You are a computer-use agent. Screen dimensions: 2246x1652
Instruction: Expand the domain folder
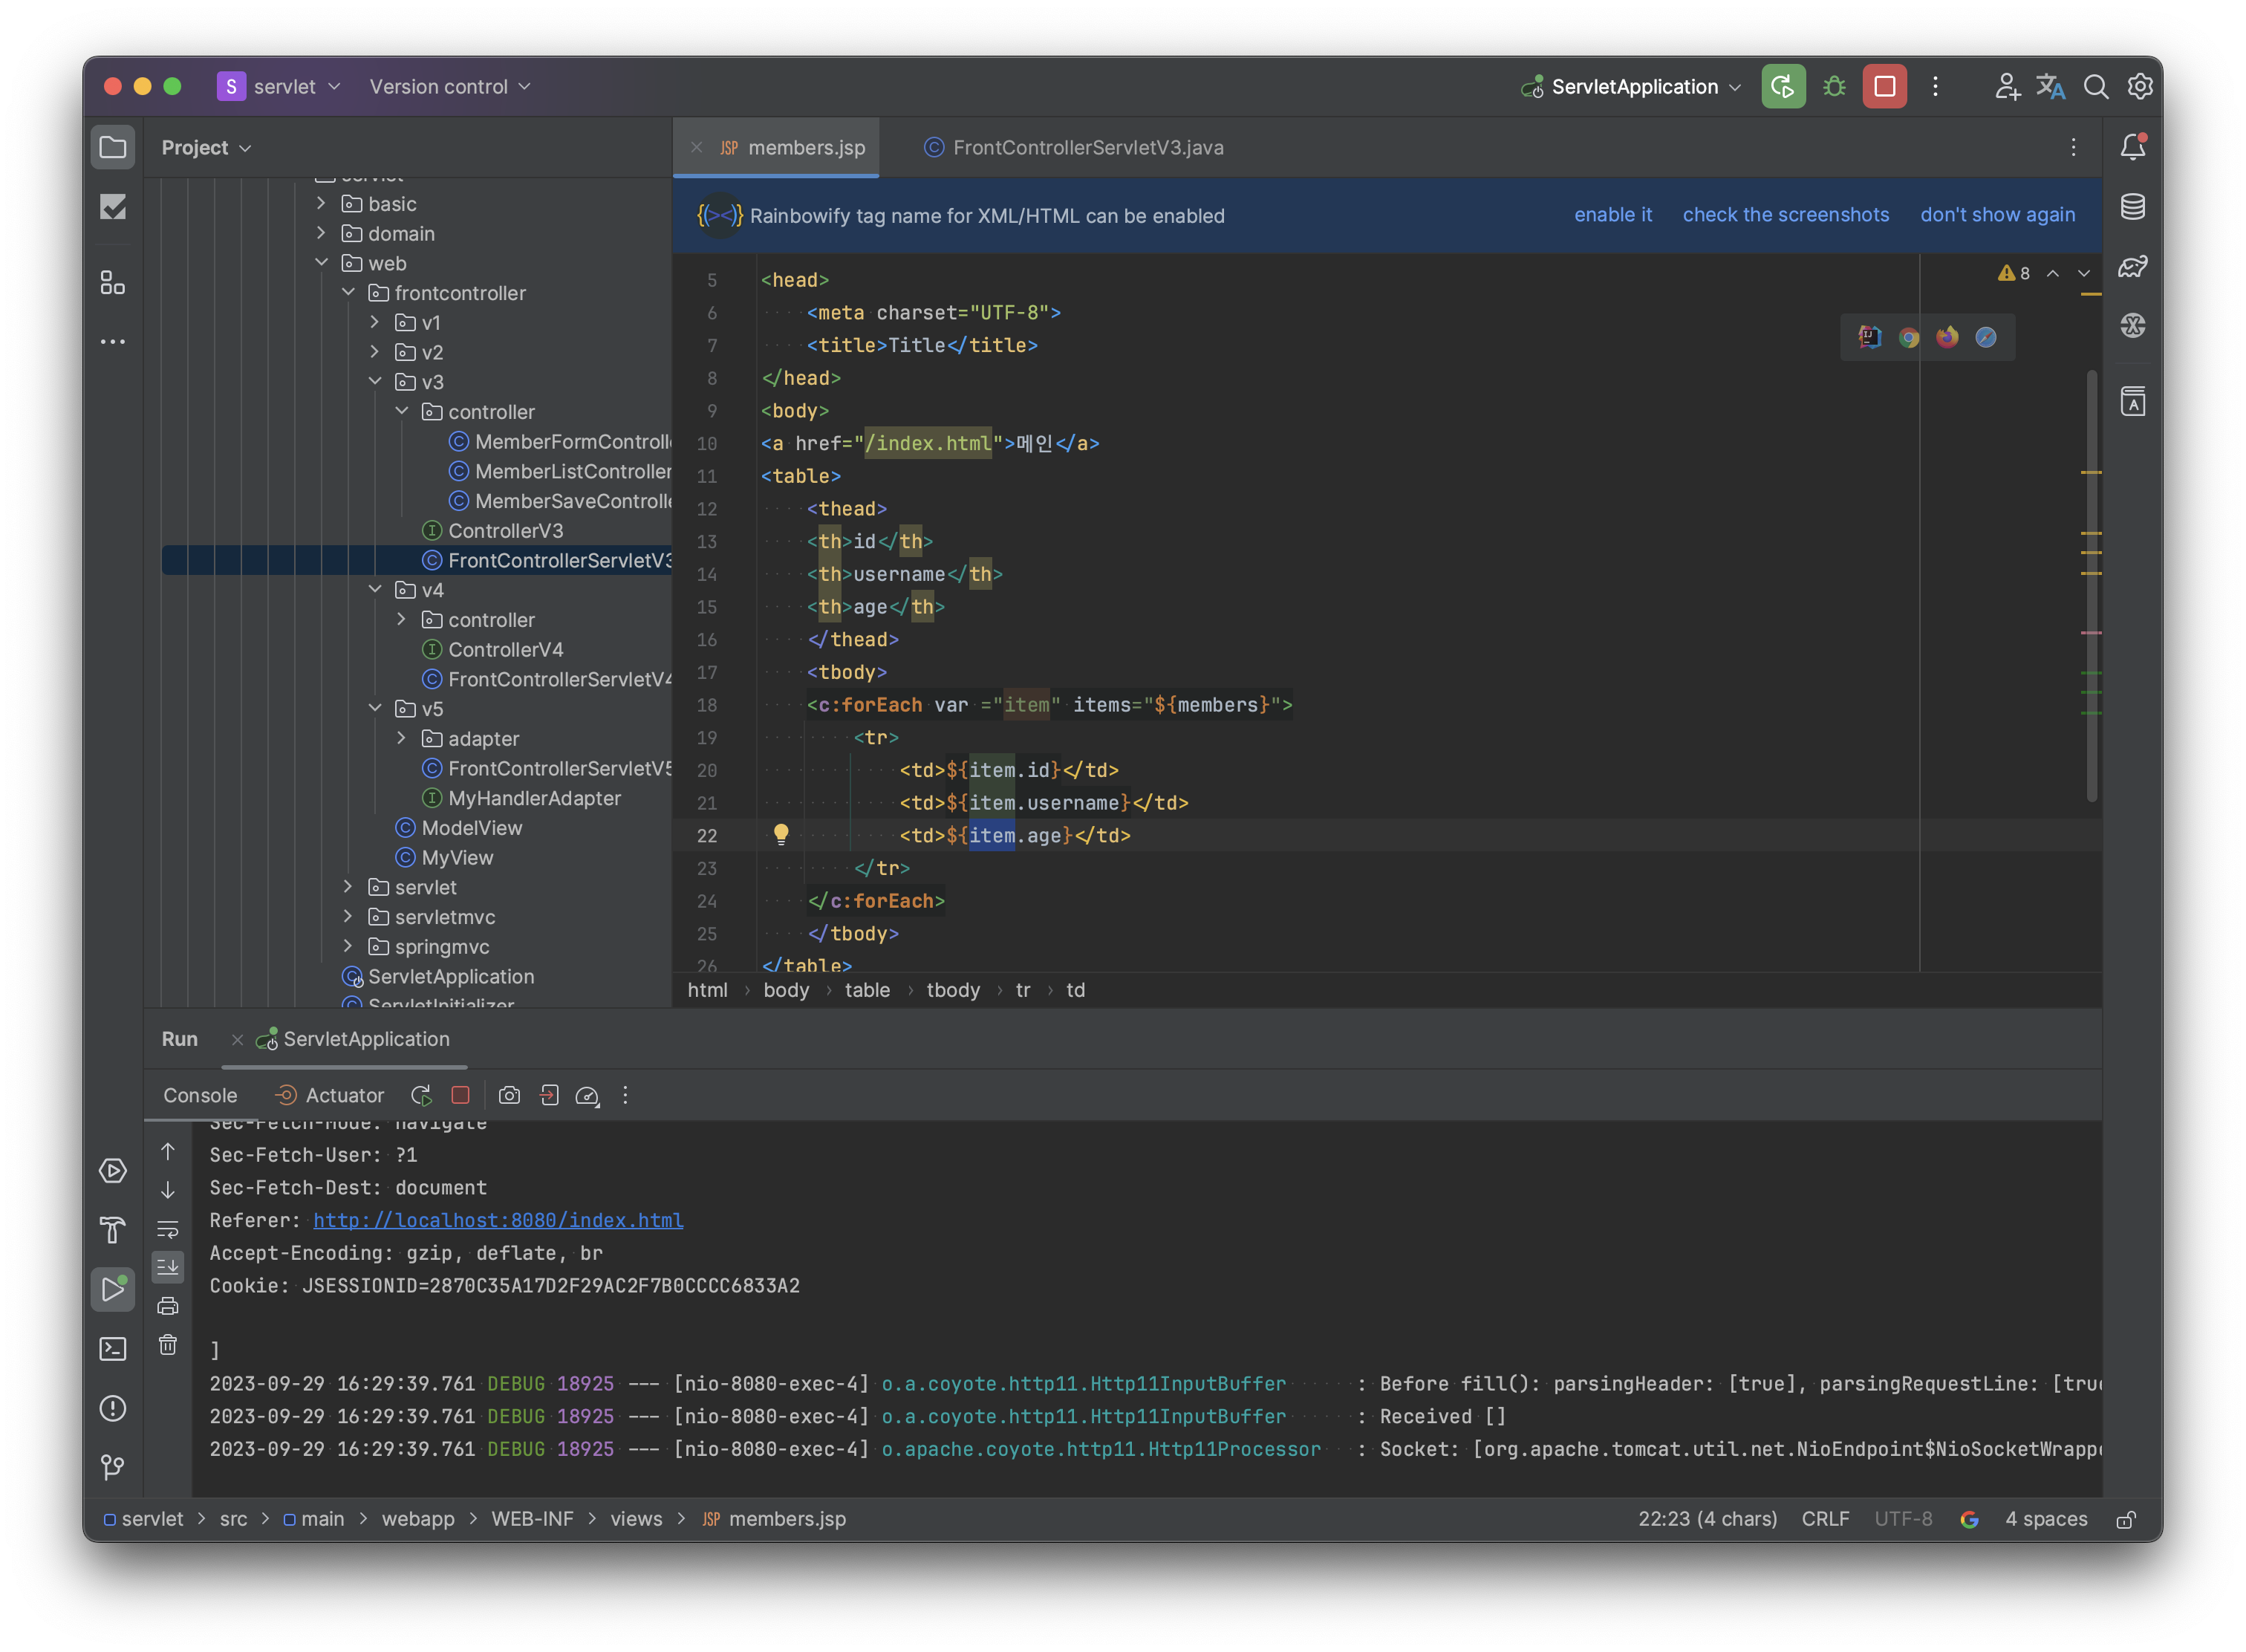tap(321, 233)
